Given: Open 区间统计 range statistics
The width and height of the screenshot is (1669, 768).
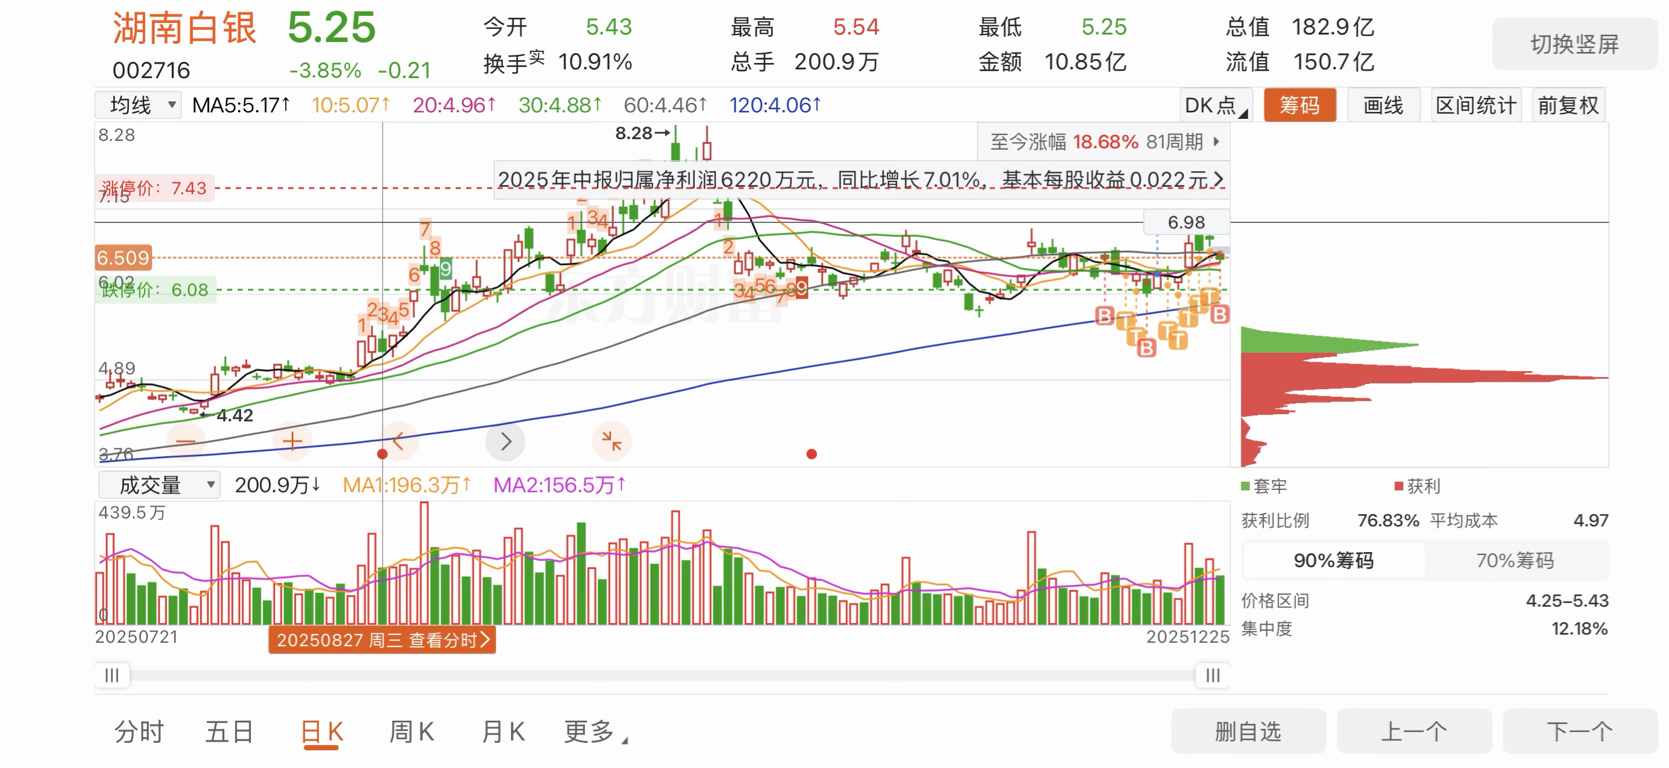Looking at the screenshot, I should pyautogui.click(x=1476, y=105).
